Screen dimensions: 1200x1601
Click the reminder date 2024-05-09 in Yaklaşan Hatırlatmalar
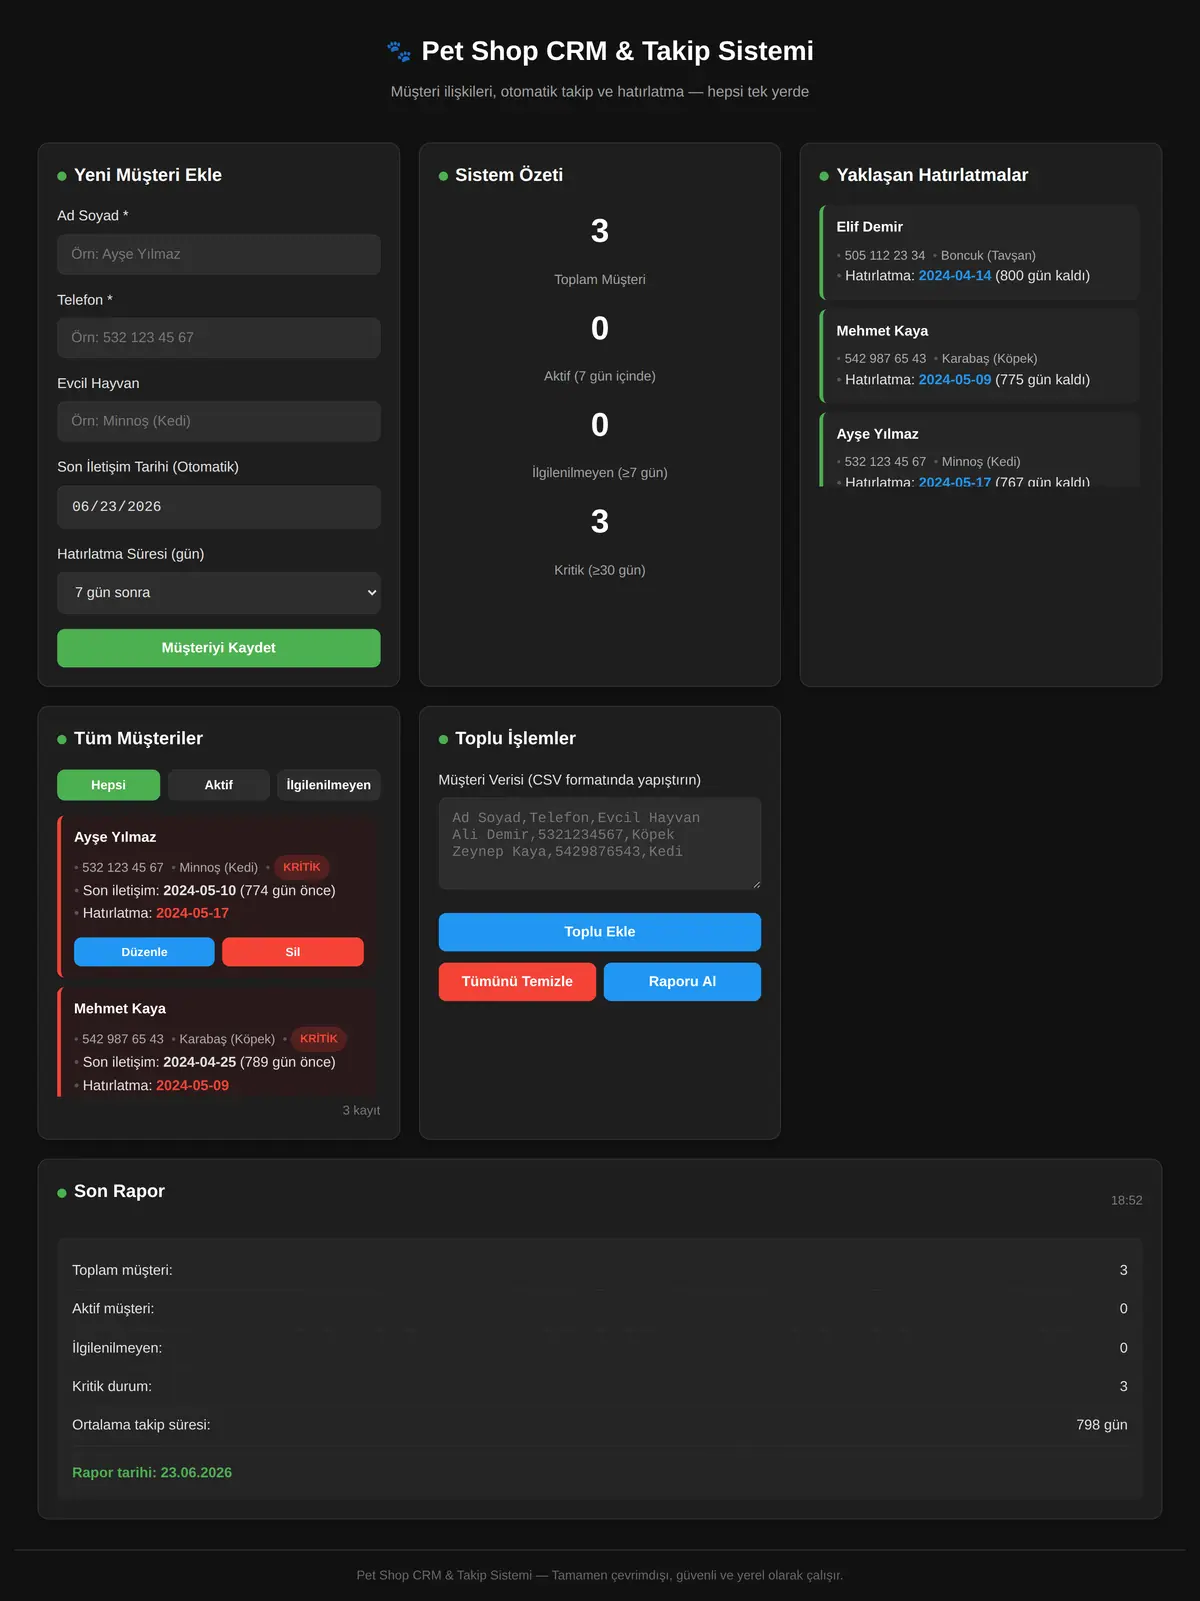[x=955, y=380]
